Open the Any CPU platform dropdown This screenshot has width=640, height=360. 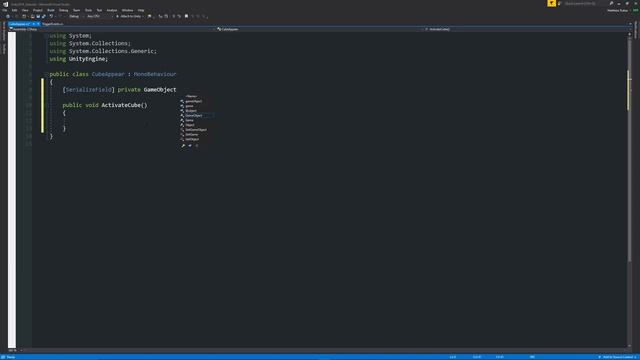coord(99,16)
